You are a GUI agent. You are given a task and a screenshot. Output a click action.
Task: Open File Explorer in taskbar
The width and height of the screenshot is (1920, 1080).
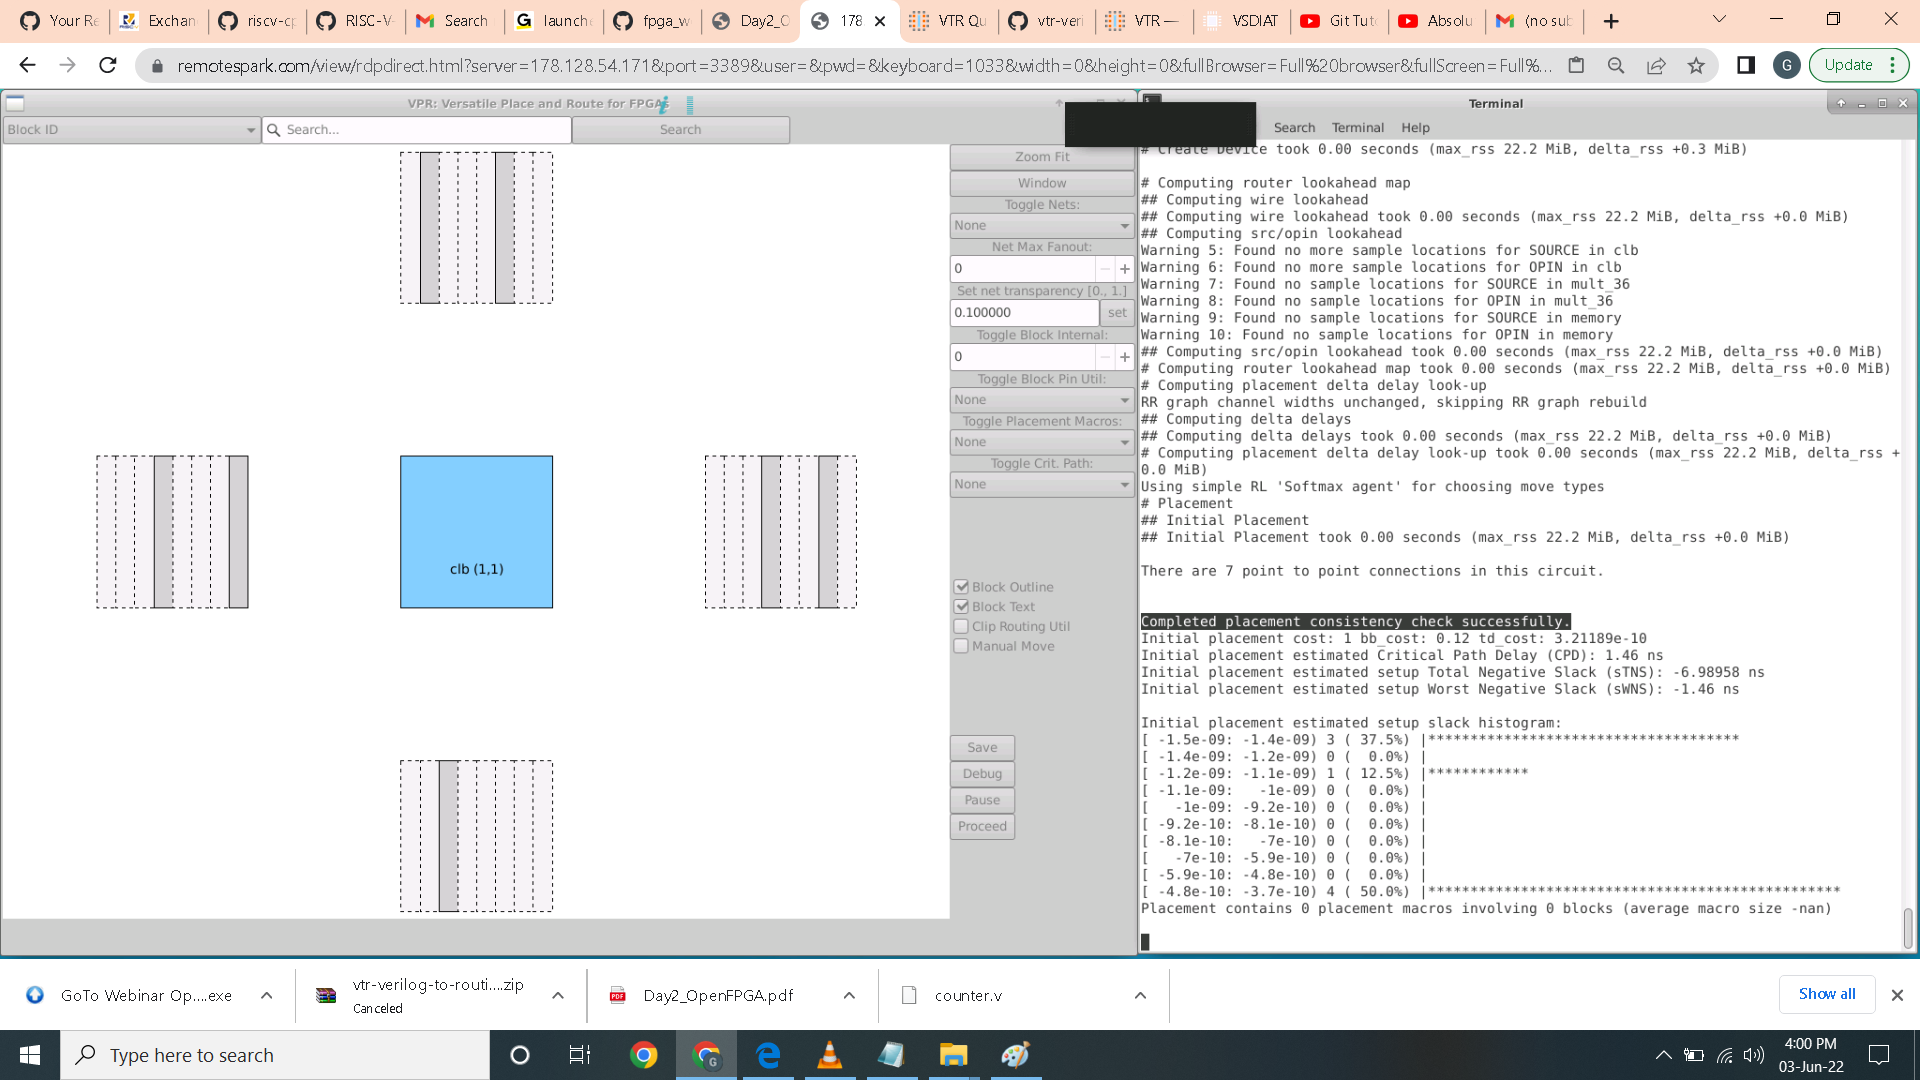[x=953, y=1055]
